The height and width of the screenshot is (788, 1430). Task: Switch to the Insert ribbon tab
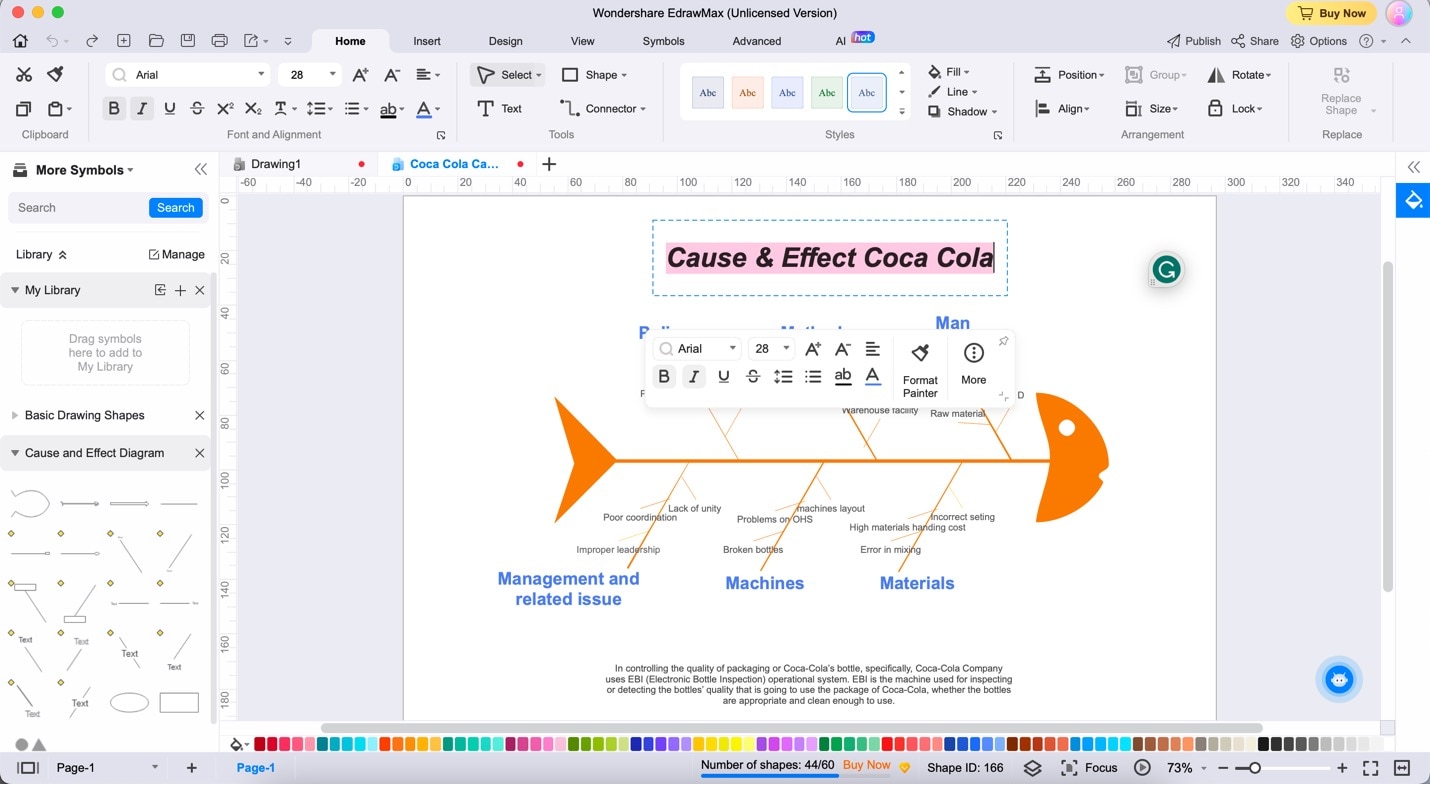point(427,41)
